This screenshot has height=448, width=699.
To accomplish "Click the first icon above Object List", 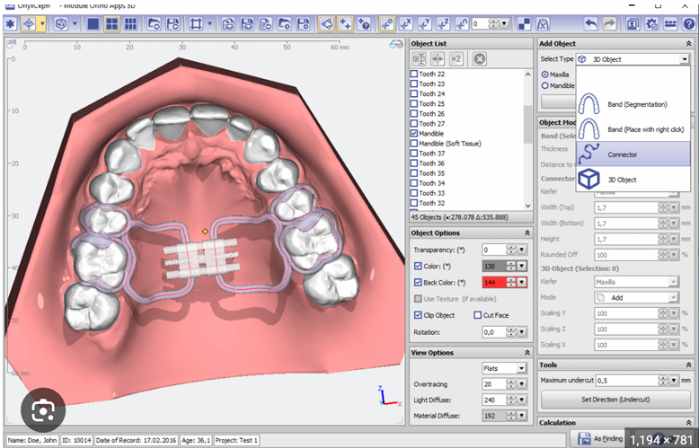I will 420,59.
